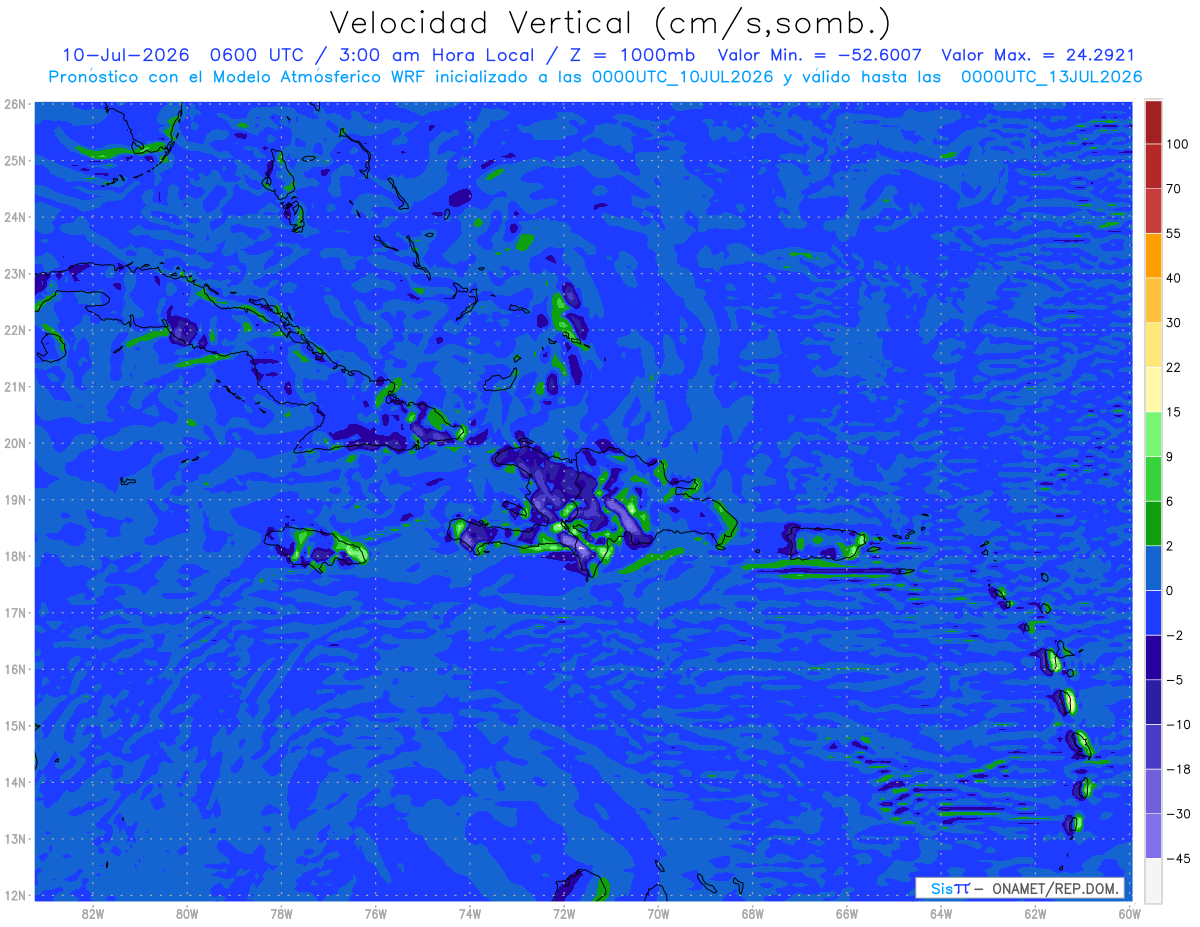Select the dark red swatch above 100

[1153, 122]
